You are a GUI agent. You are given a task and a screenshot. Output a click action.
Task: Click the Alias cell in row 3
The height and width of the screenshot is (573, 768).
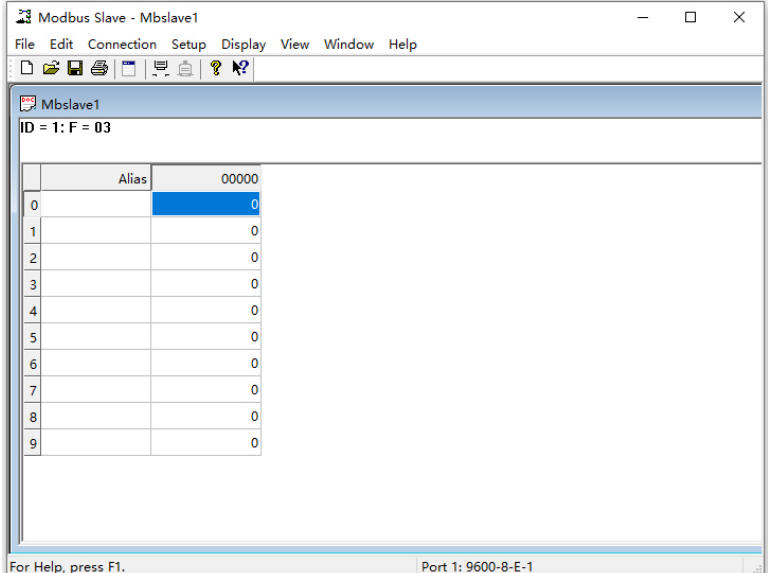pyautogui.click(x=96, y=284)
